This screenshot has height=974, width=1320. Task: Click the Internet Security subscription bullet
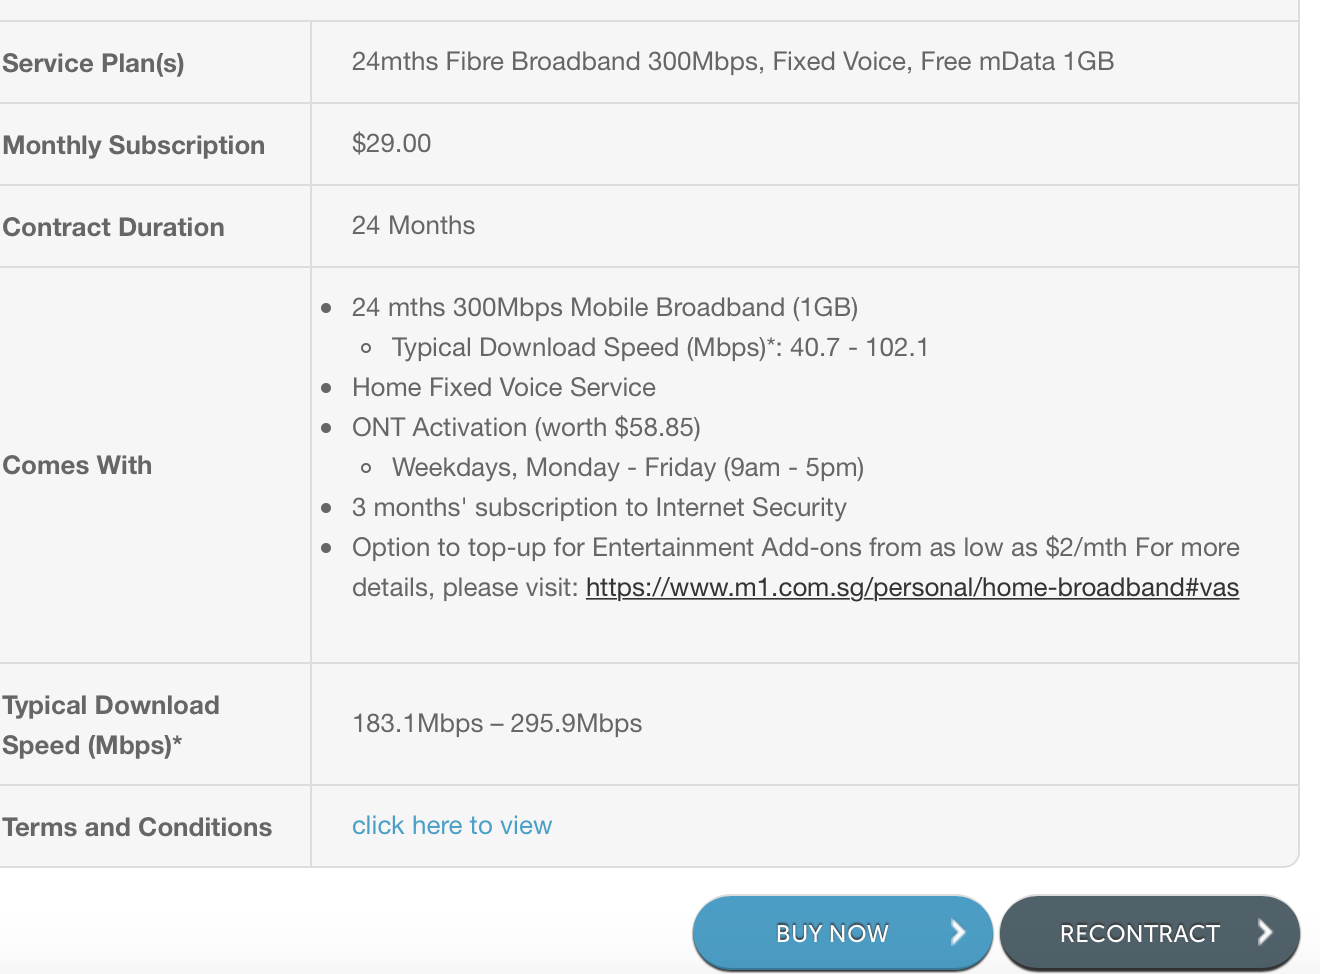(599, 508)
